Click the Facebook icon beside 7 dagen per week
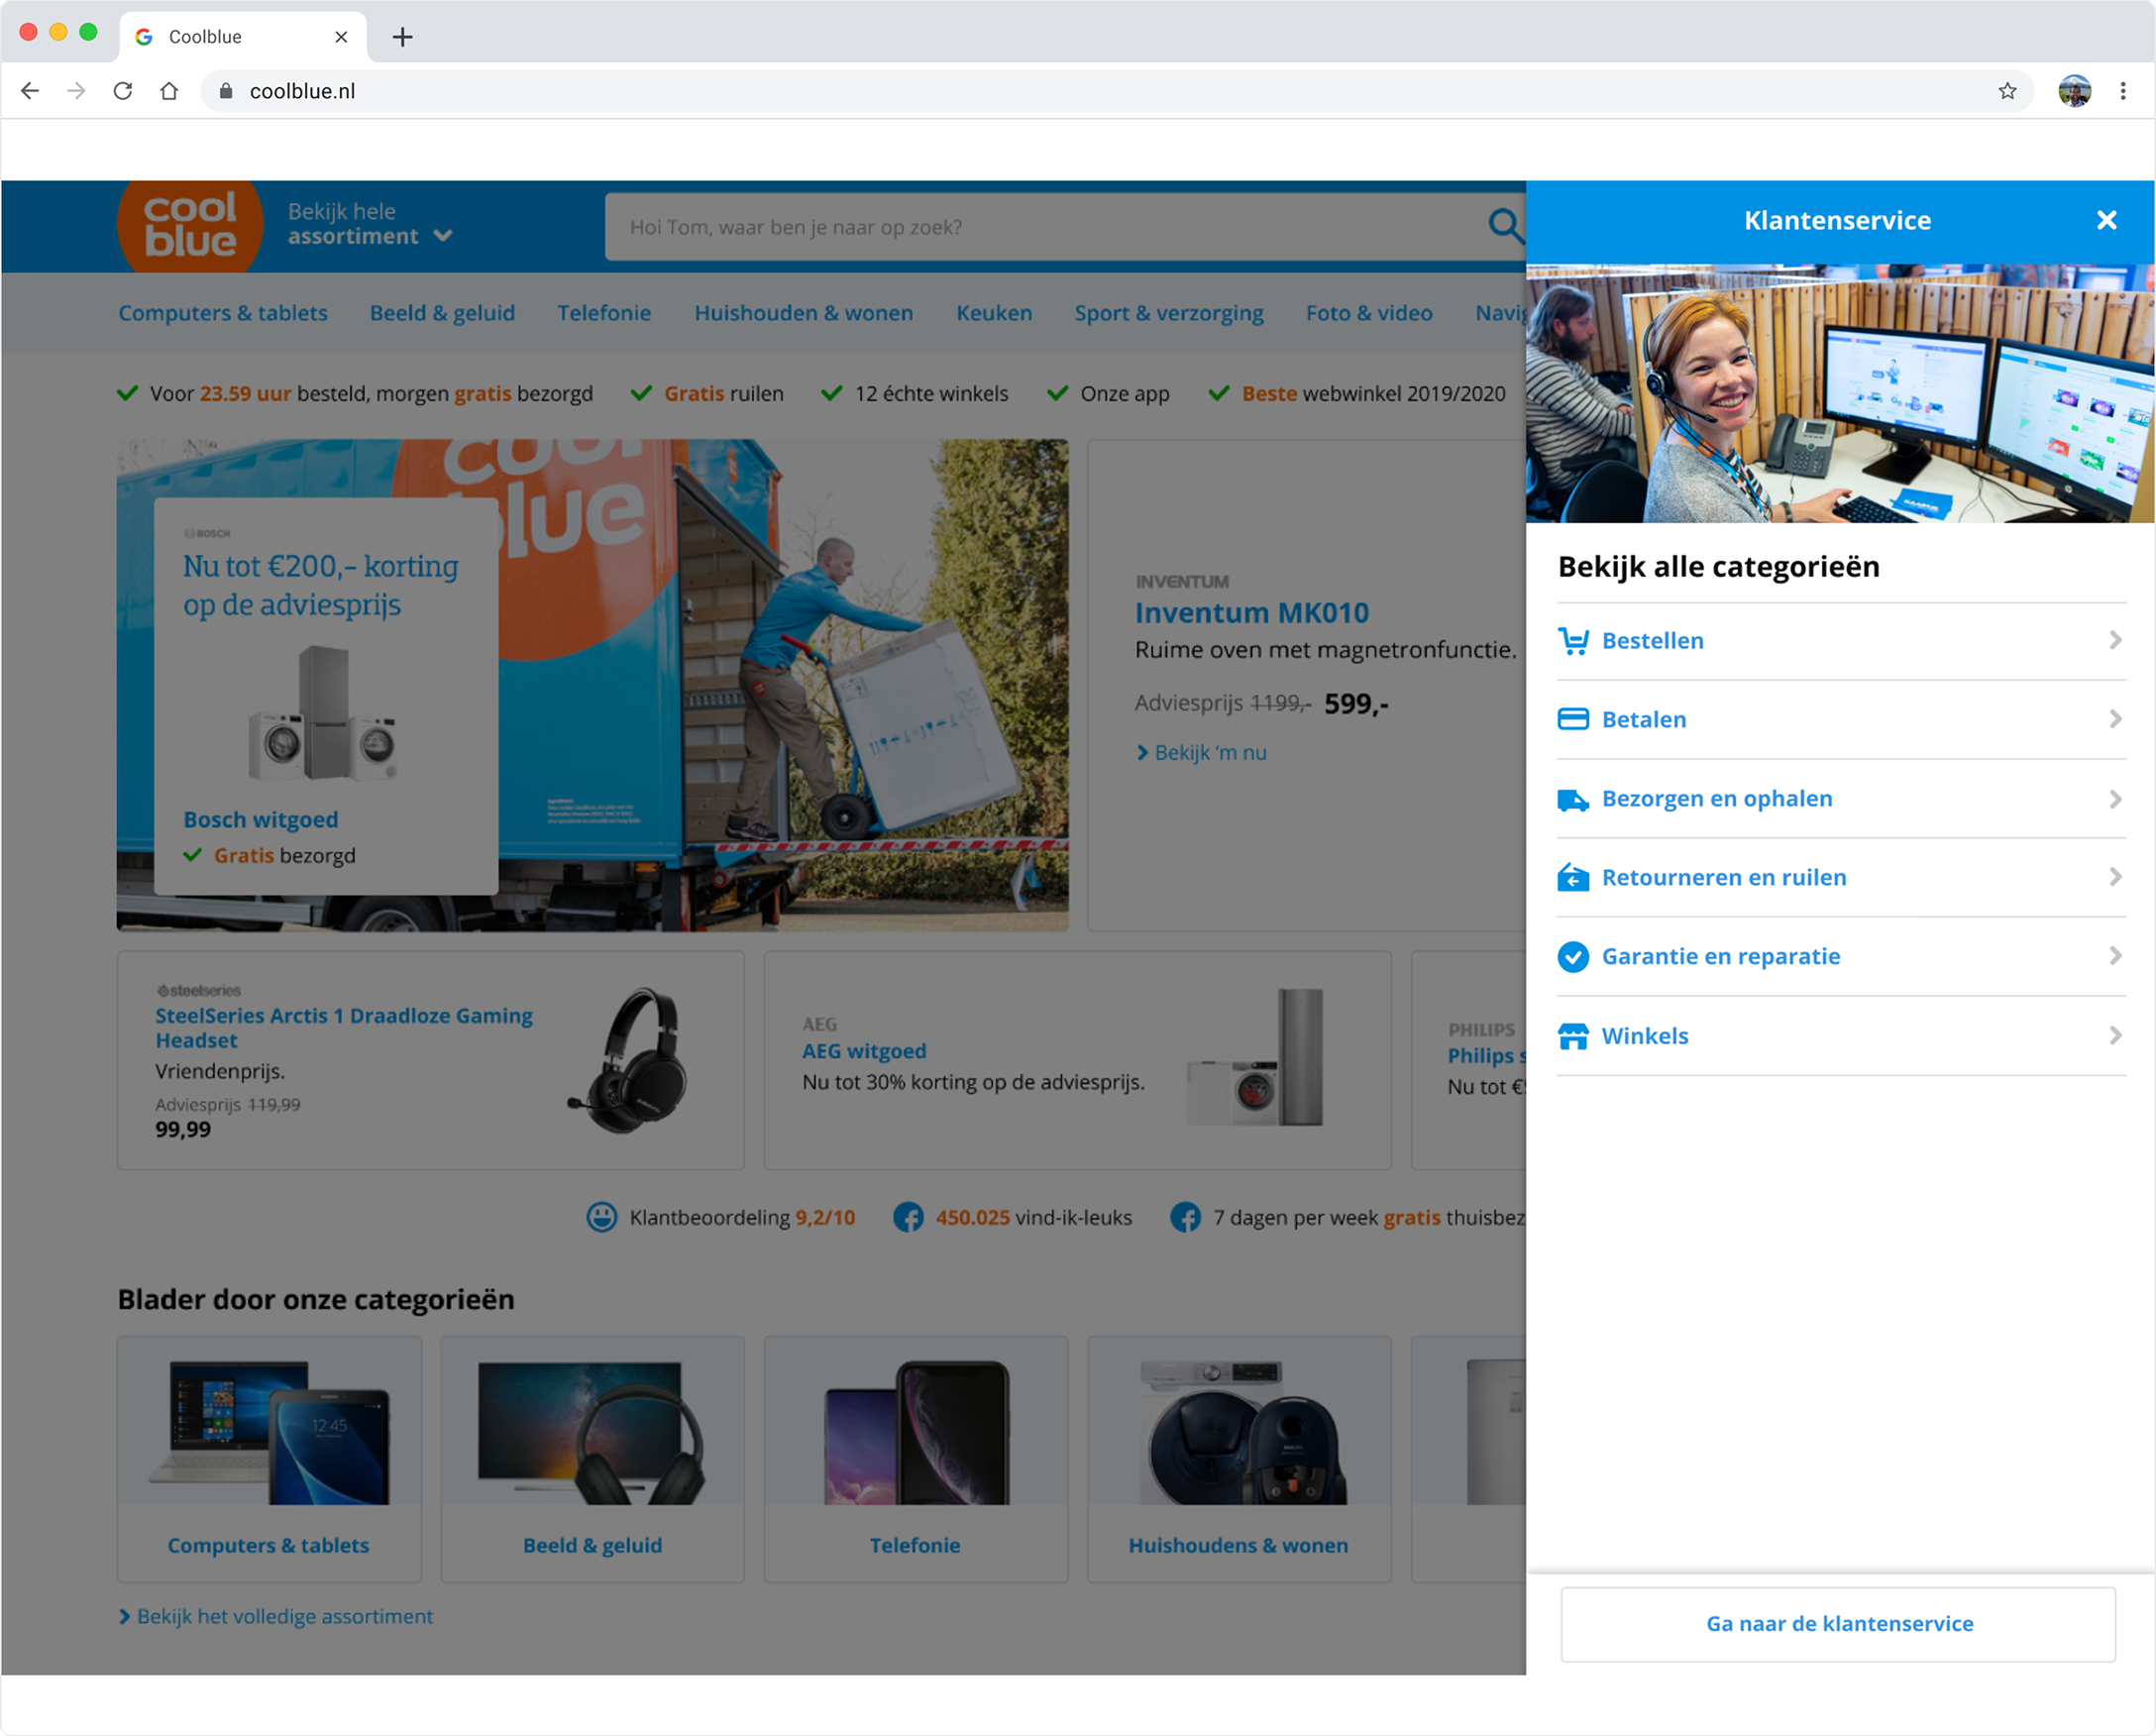The height and width of the screenshot is (1736, 2156). (1186, 1217)
